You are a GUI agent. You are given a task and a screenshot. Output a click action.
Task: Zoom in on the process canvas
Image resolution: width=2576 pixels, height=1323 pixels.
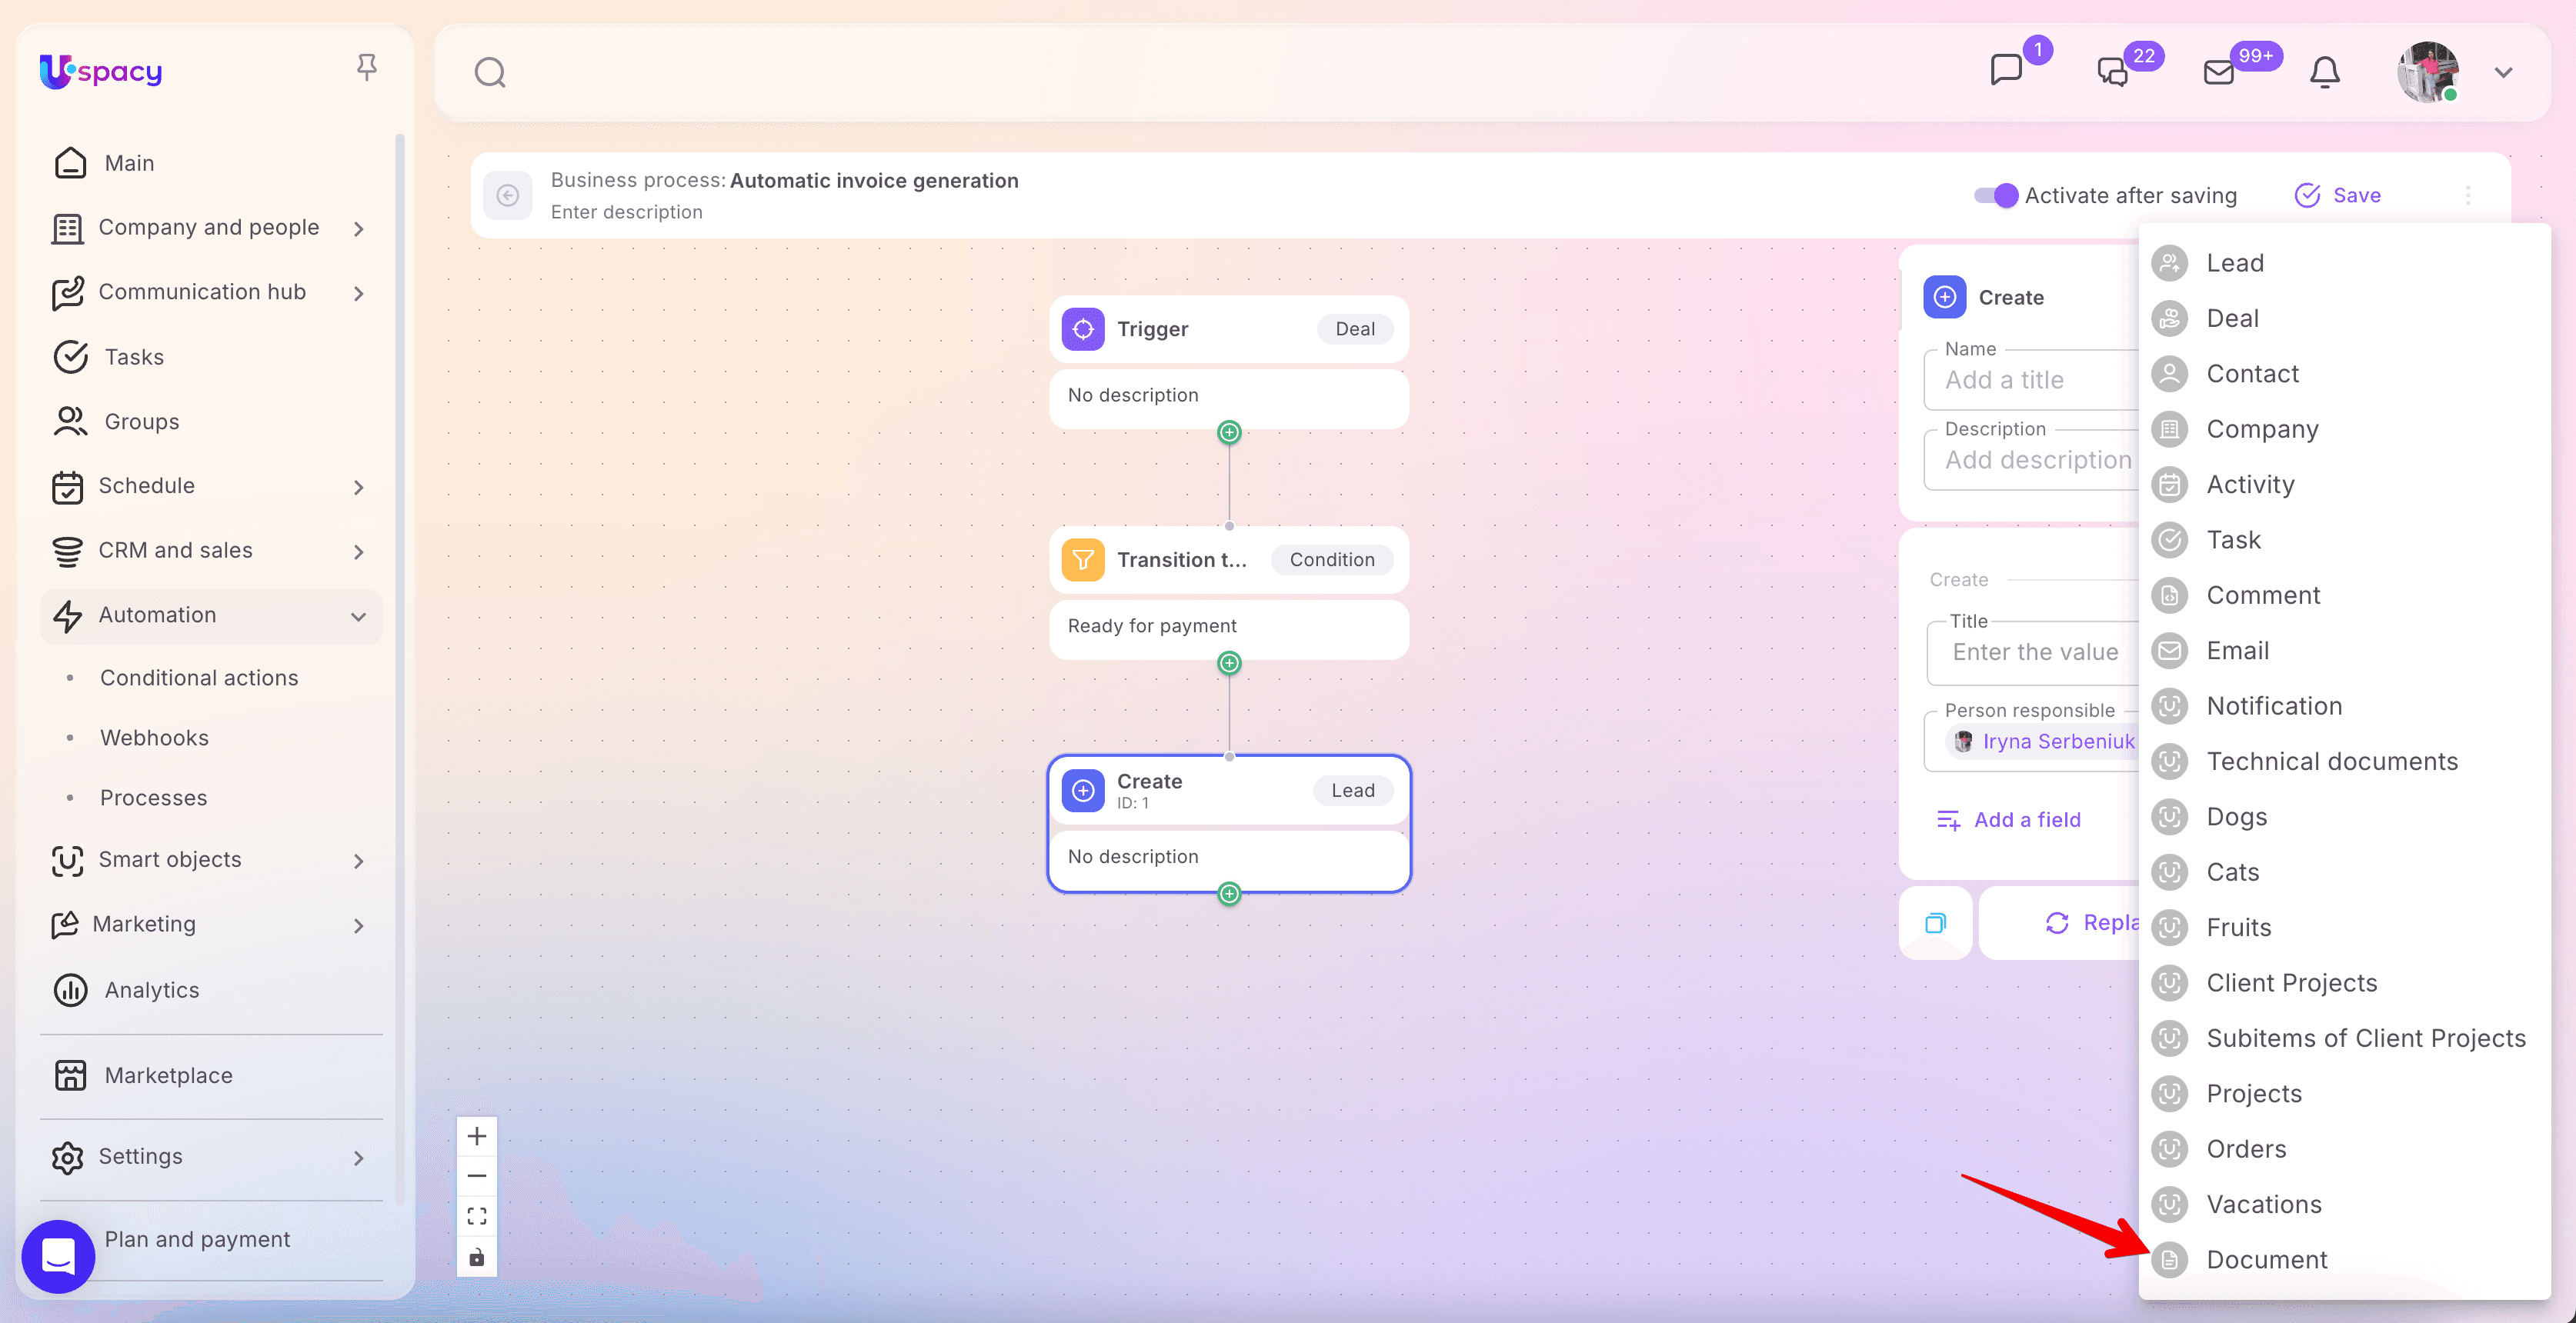(477, 1136)
